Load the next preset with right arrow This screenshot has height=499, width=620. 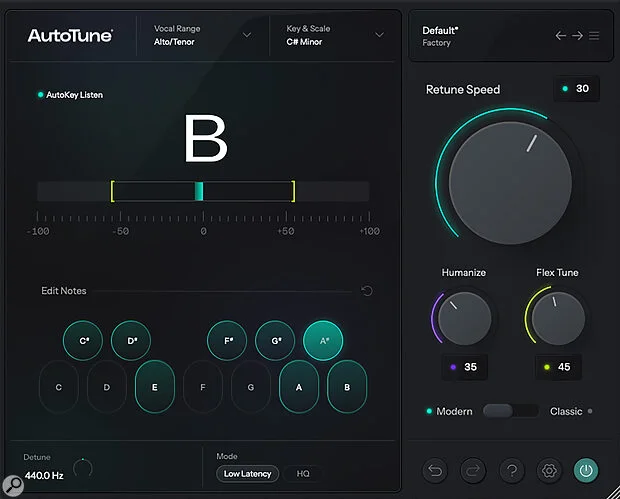[577, 36]
